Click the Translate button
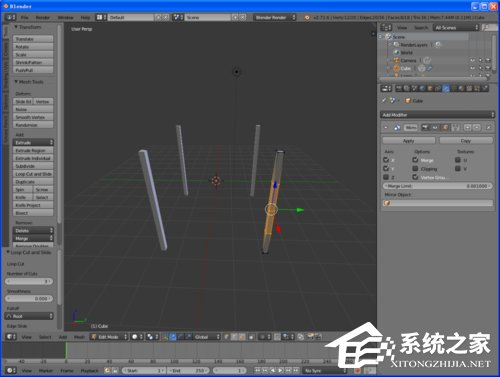The width and height of the screenshot is (500, 377). (33, 39)
